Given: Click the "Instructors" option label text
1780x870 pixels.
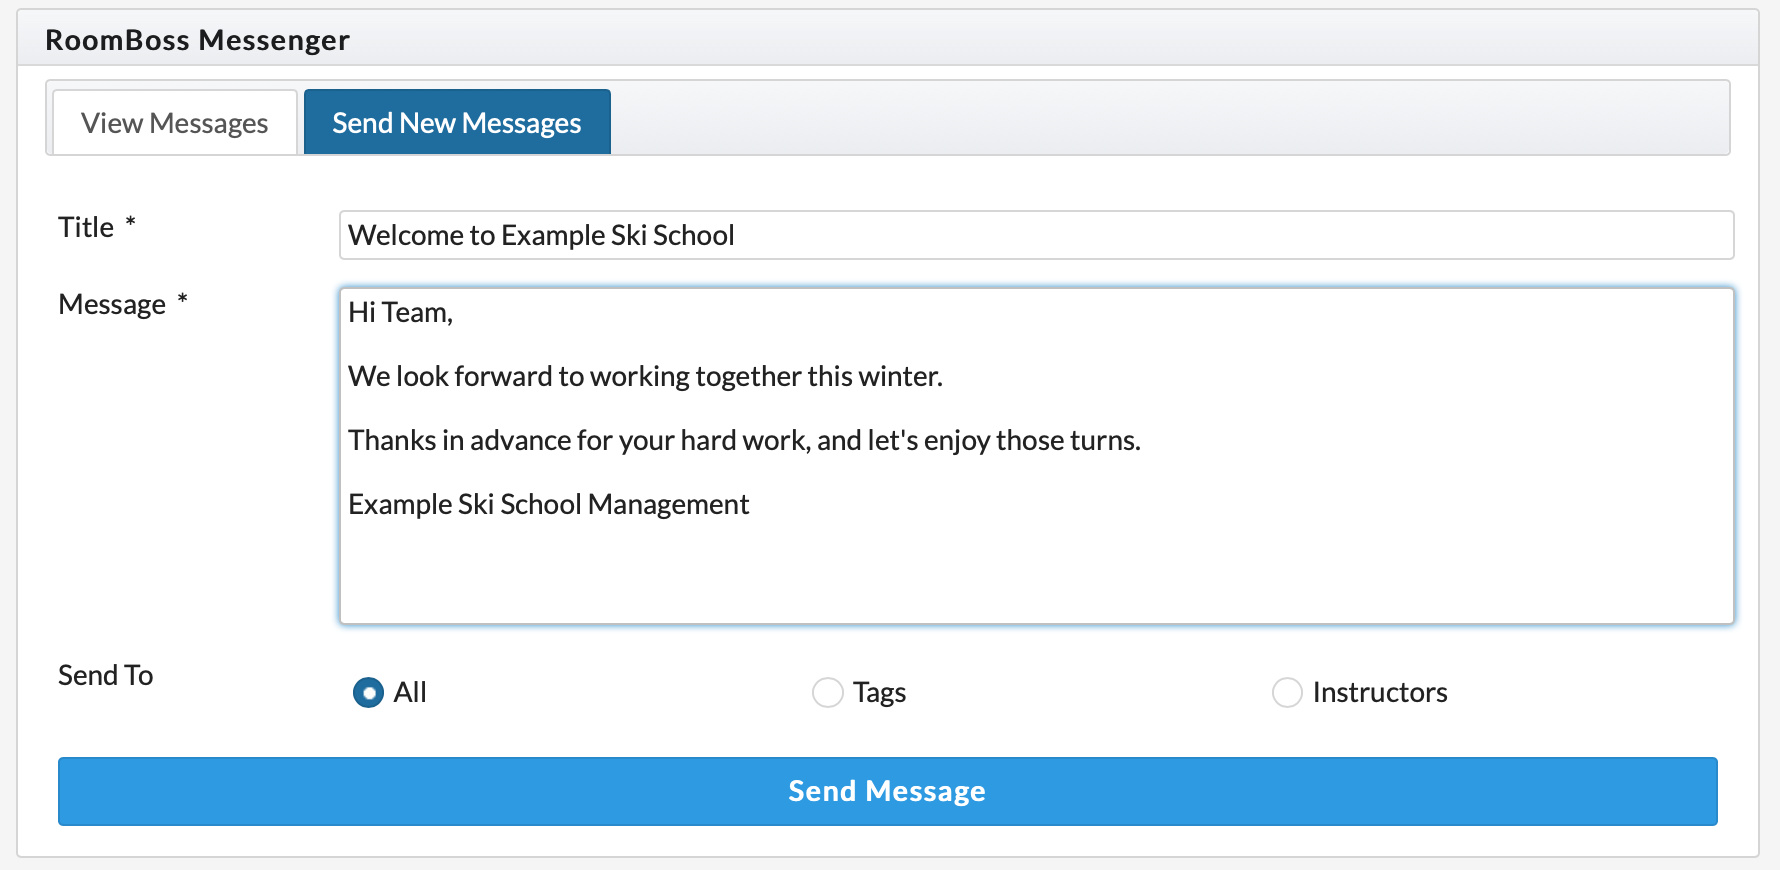Looking at the screenshot, I should point(1379,692).
